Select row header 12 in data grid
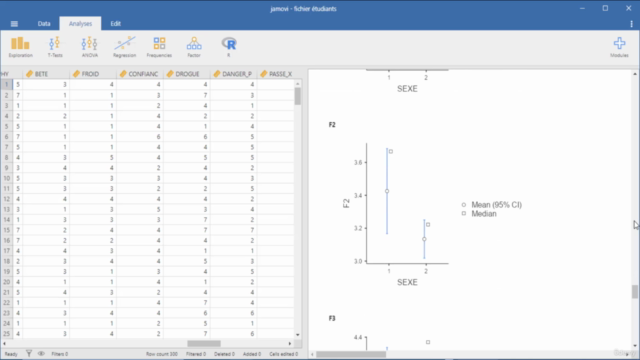The image size is (640, 360). tap(7, 199)
